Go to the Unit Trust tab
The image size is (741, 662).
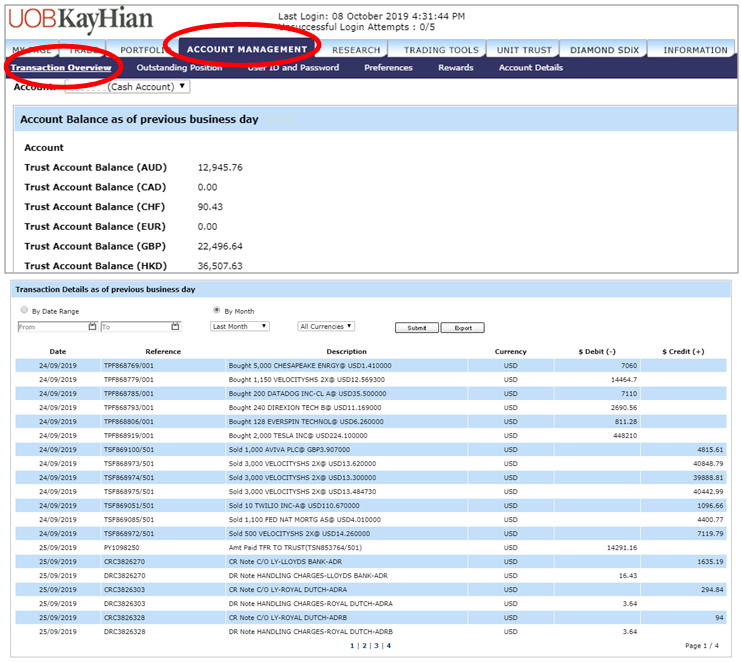[524, 50]
